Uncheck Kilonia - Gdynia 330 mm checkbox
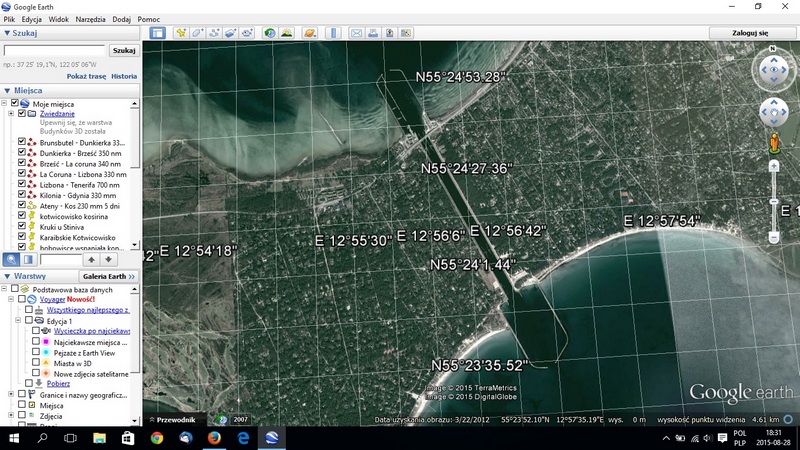Screen dimensions: 800x450 (x=21, y=194)
